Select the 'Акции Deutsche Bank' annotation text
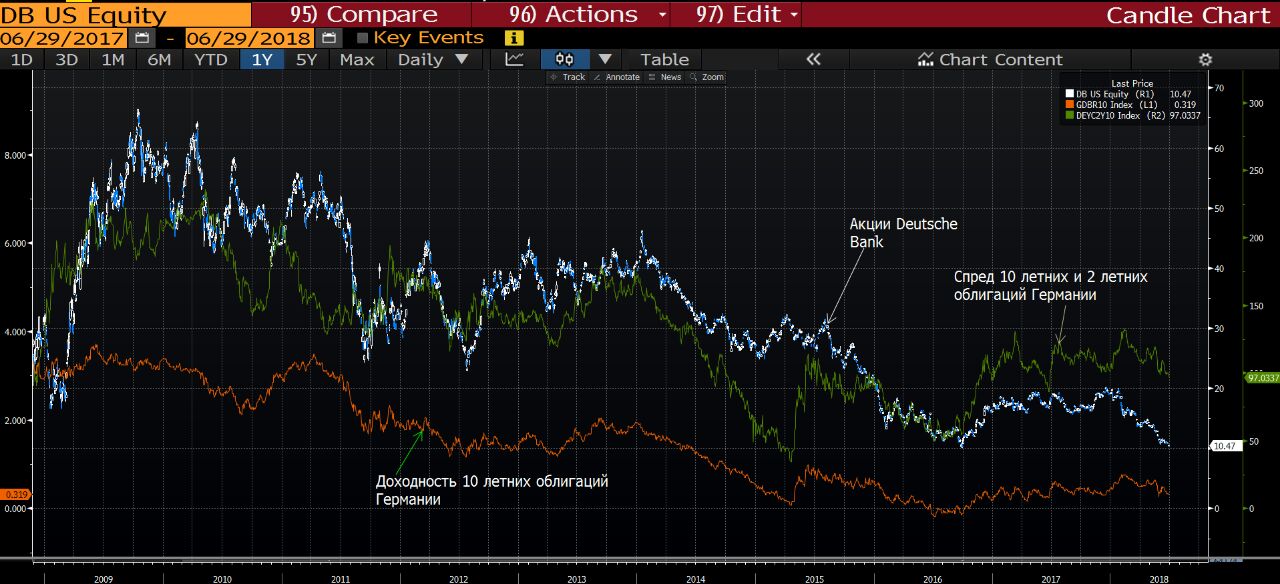The width and height of the screenshot is (1280, 584). (x=903, y=232)
